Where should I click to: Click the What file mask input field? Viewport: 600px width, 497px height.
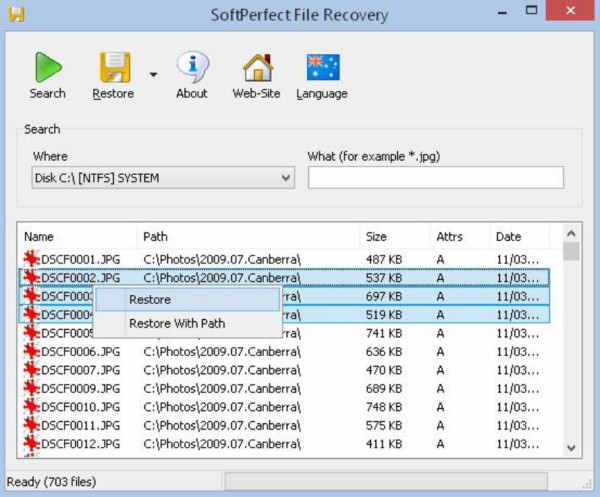click(435, 178)
